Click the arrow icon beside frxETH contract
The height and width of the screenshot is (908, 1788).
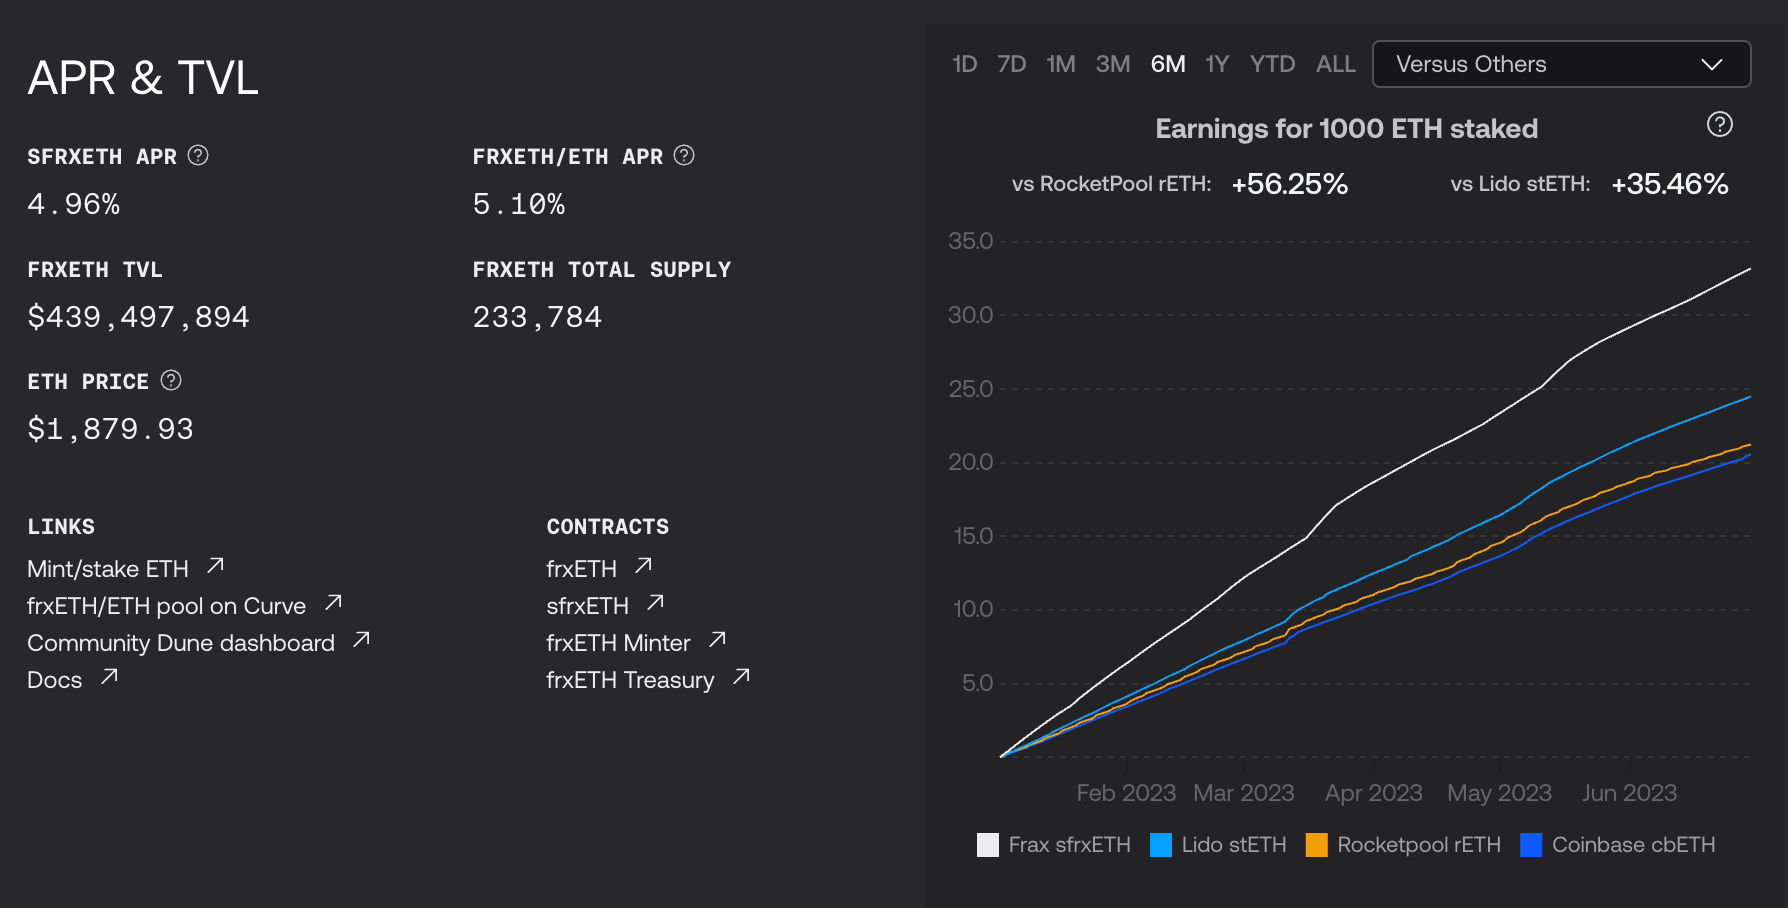coord(644,566)
